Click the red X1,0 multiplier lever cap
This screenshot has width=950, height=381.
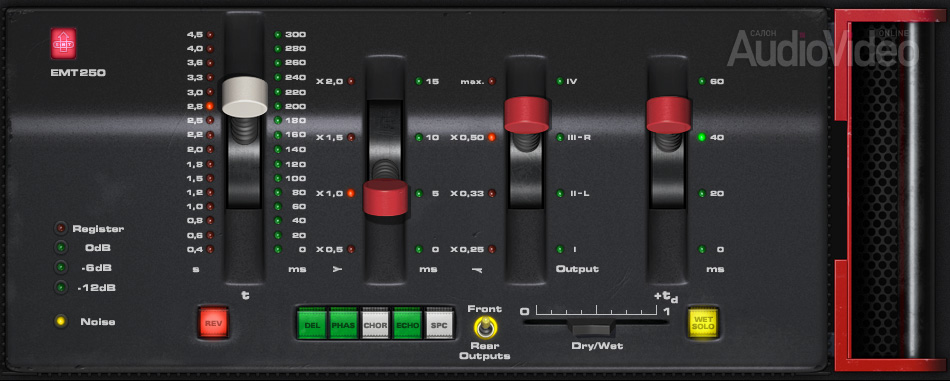pyautogui.click(x=386, y=197)
